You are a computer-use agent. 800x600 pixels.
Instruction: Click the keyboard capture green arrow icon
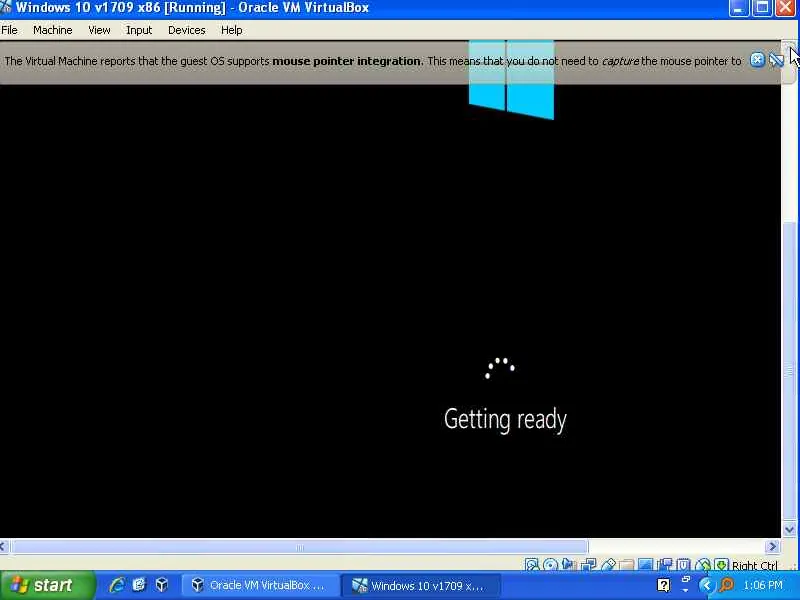coord(721,564)
